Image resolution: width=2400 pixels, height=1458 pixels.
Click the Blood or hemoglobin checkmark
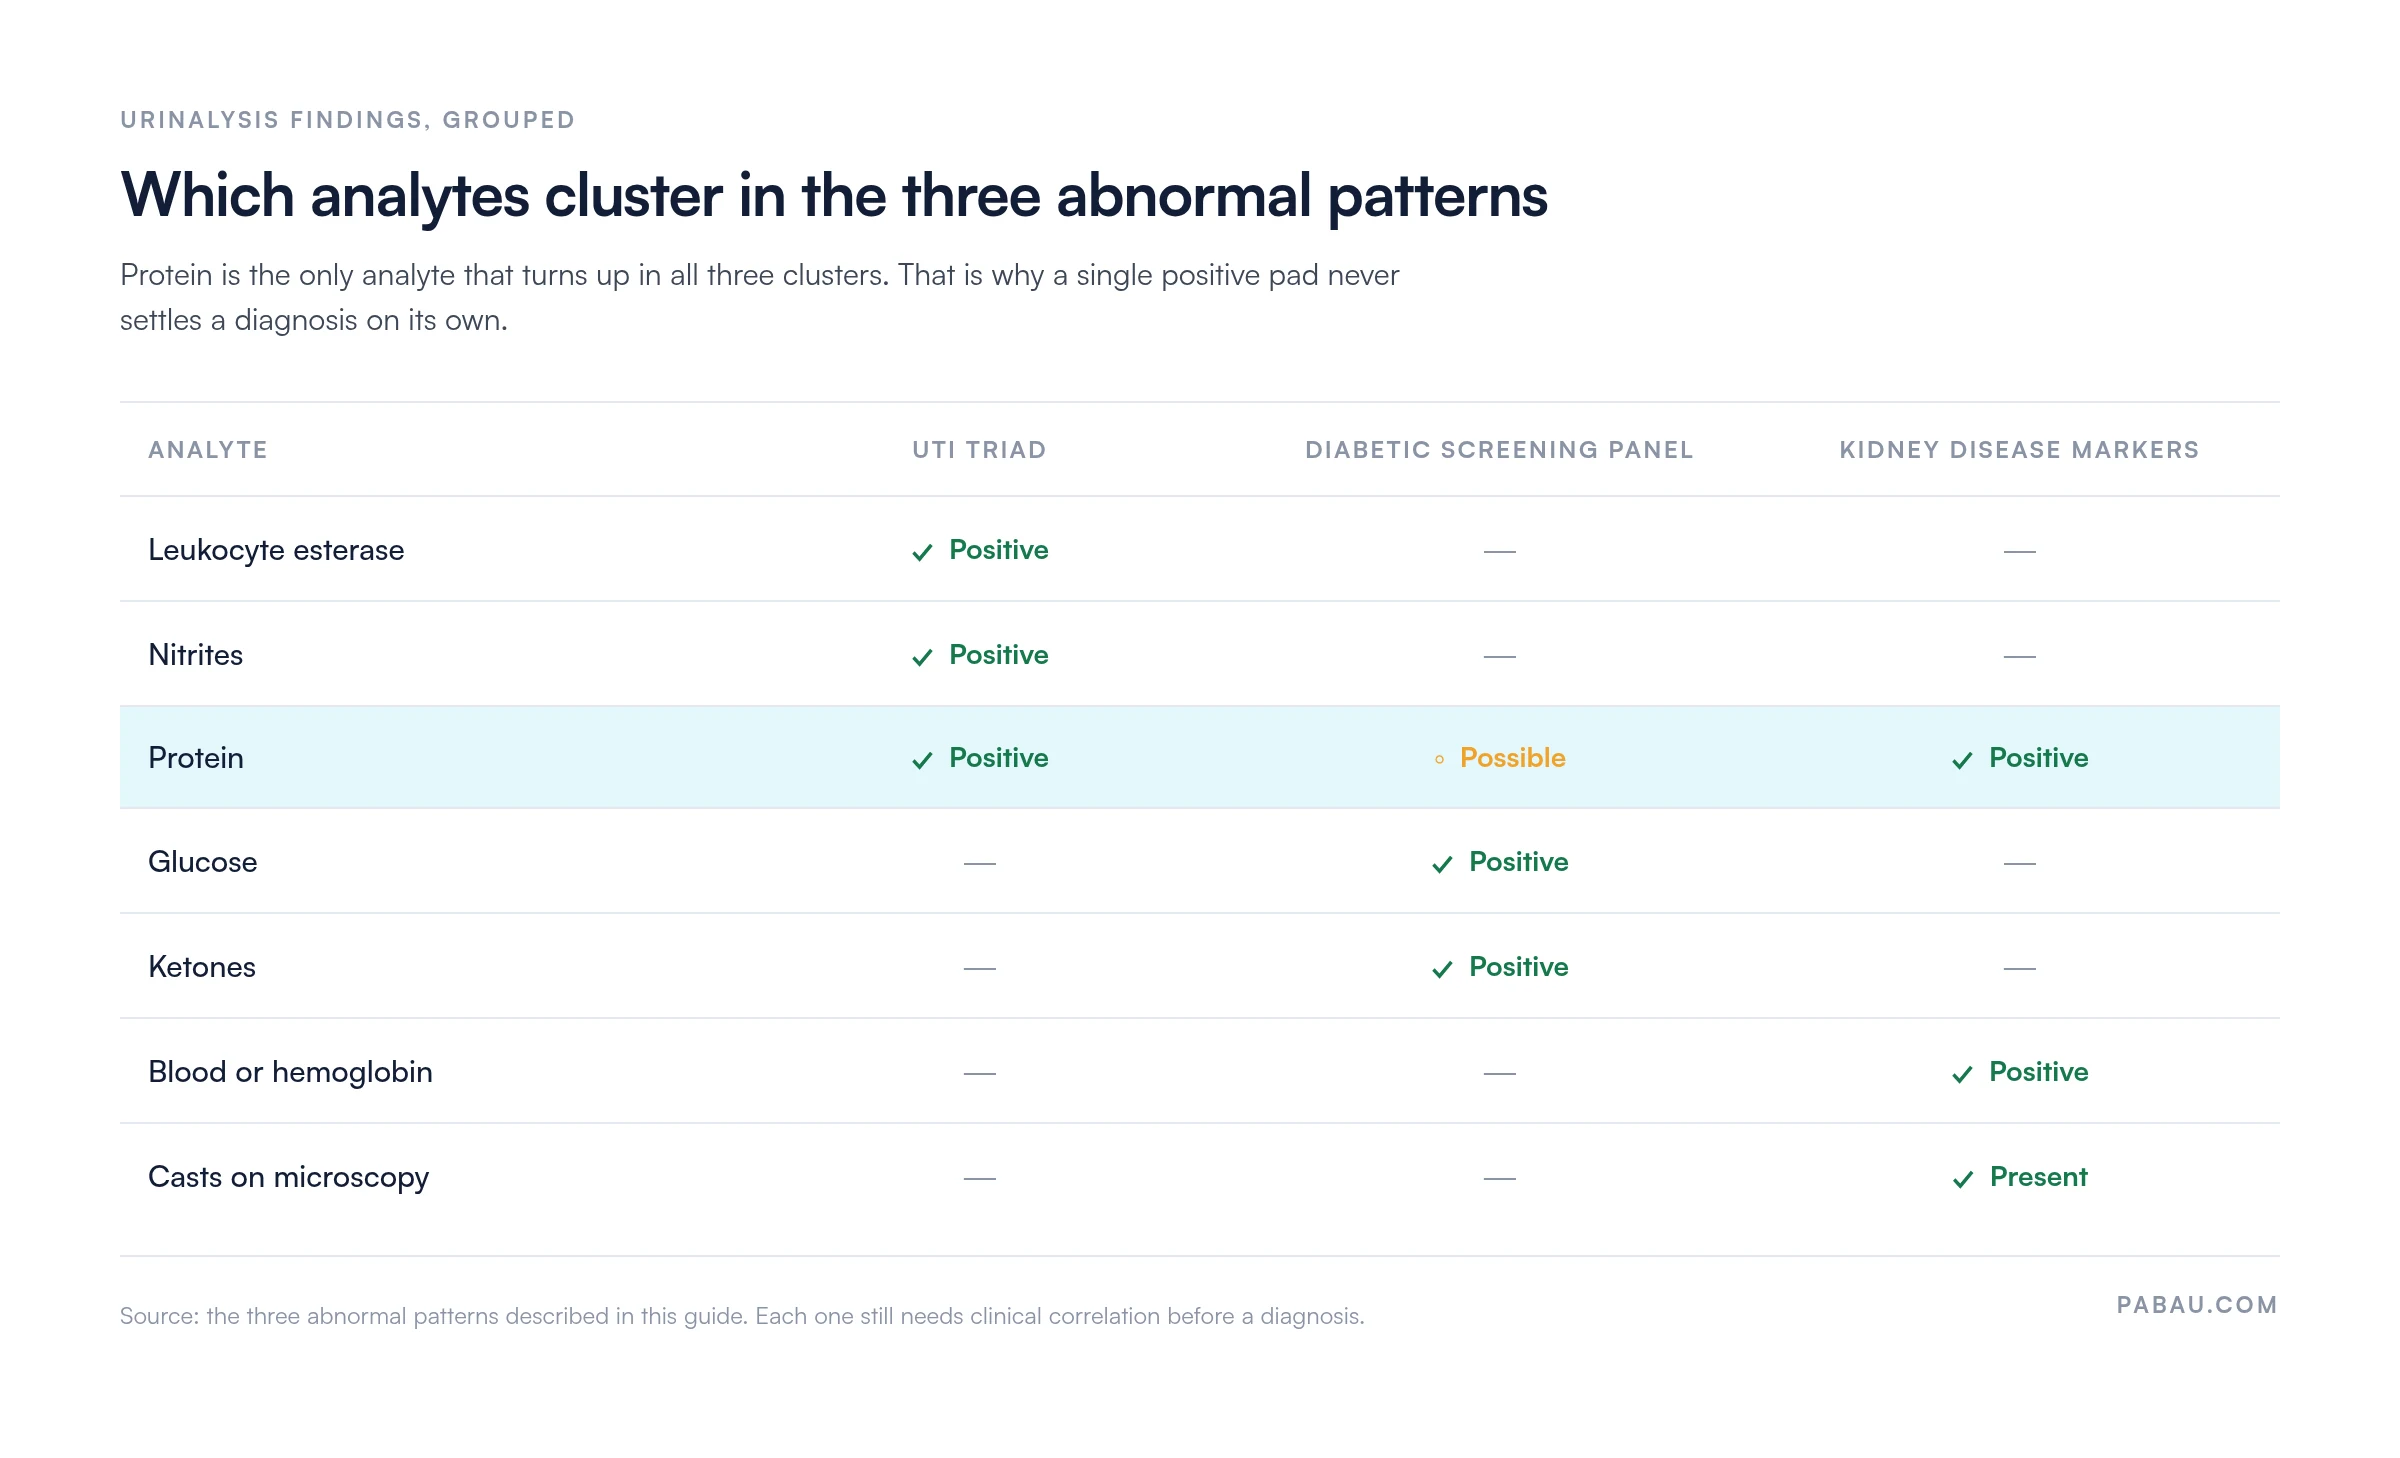1962,1074
